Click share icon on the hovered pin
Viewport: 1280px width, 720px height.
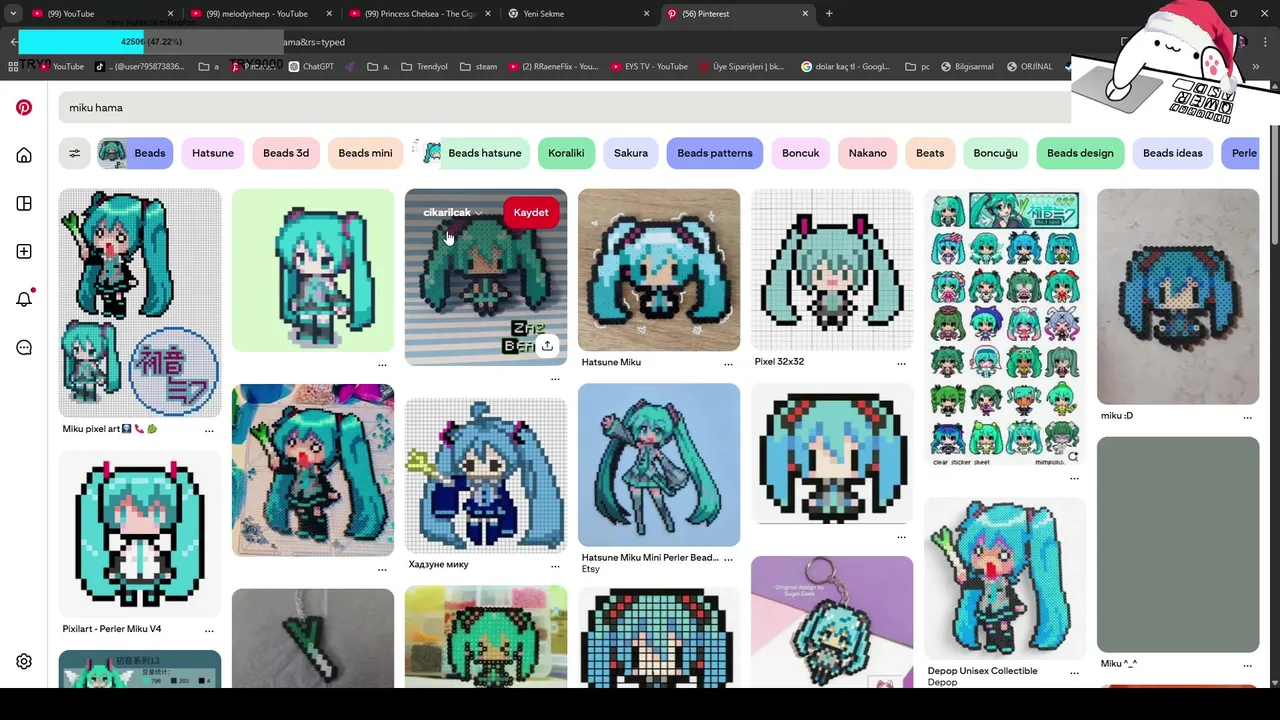(547, 345)
